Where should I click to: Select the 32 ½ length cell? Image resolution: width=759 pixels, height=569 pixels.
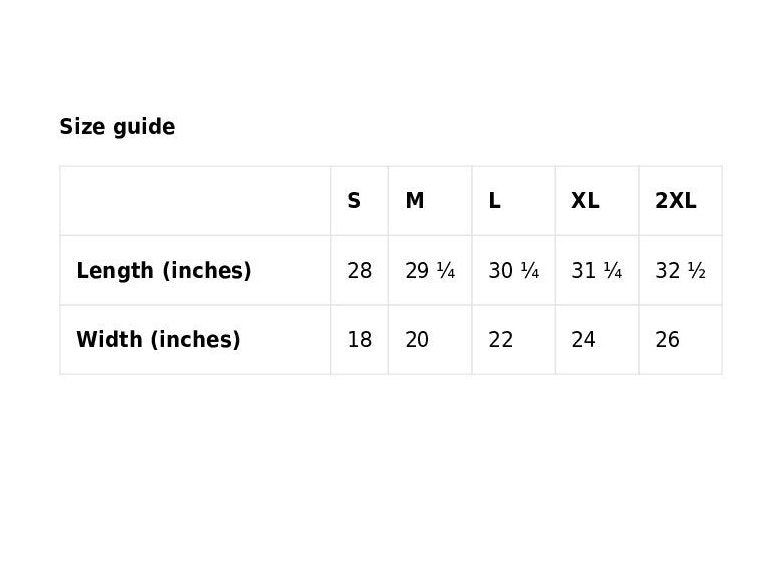680,270
